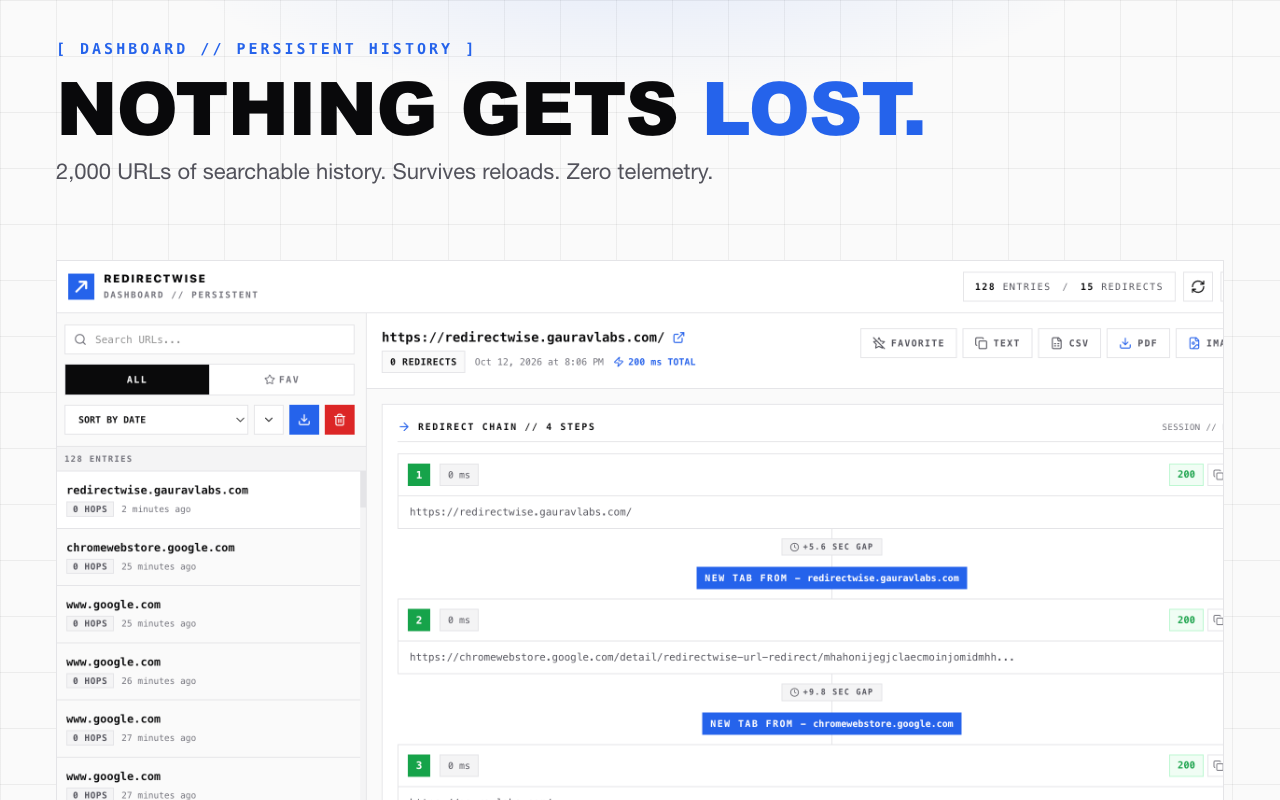Screen dimensions: 1280x800
Task: Mark the URL as Favorite
Action: (909, 343)
